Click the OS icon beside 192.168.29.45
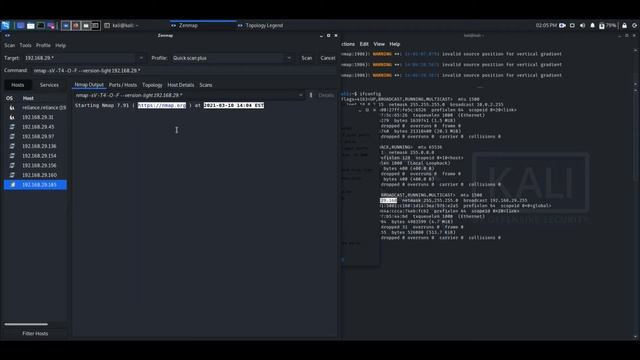The height and width of the screenshot is (360, 640). (12, 127)
